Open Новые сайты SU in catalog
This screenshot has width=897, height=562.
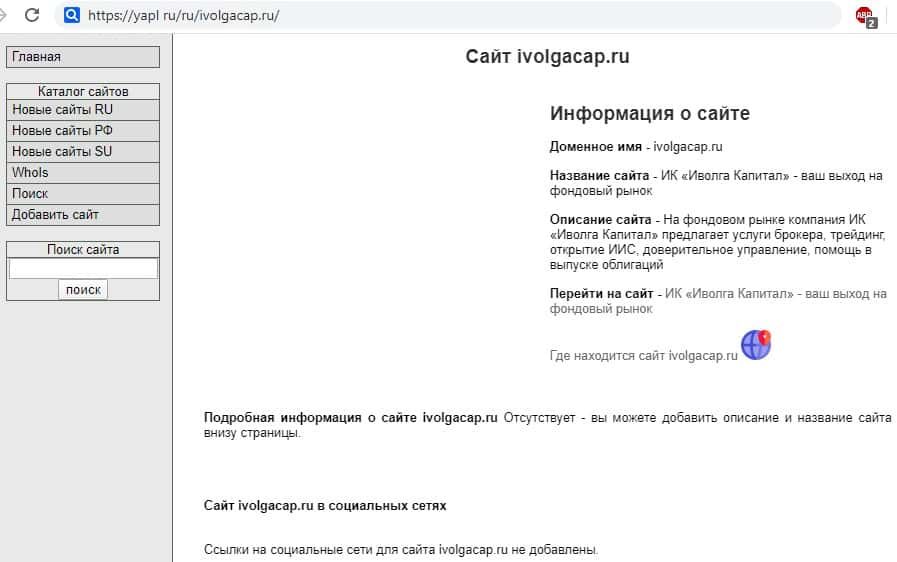[x=83, y=152]
